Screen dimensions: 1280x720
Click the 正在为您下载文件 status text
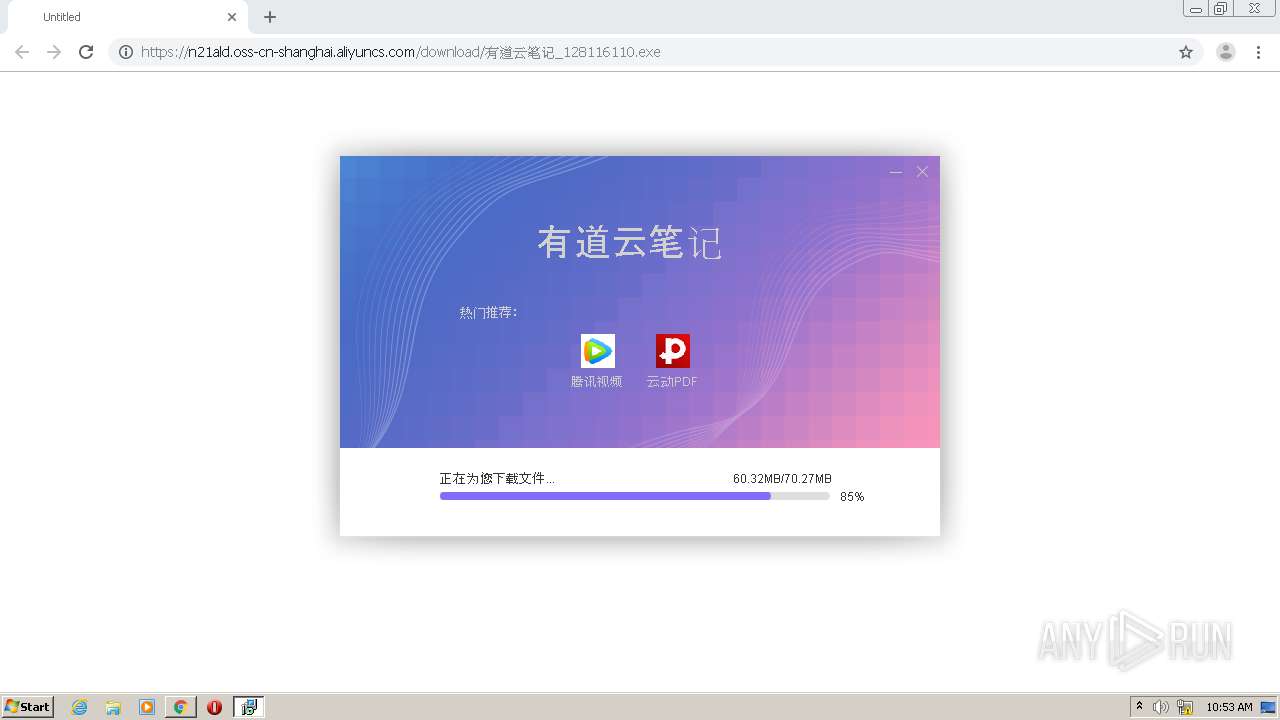coord(497,479)
